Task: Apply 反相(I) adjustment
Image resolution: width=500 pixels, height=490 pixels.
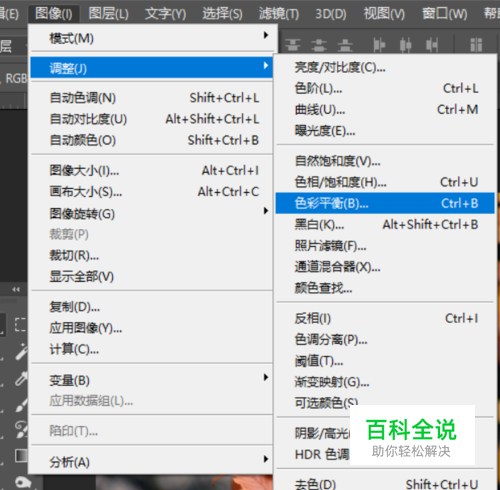Action: point(385,319)
